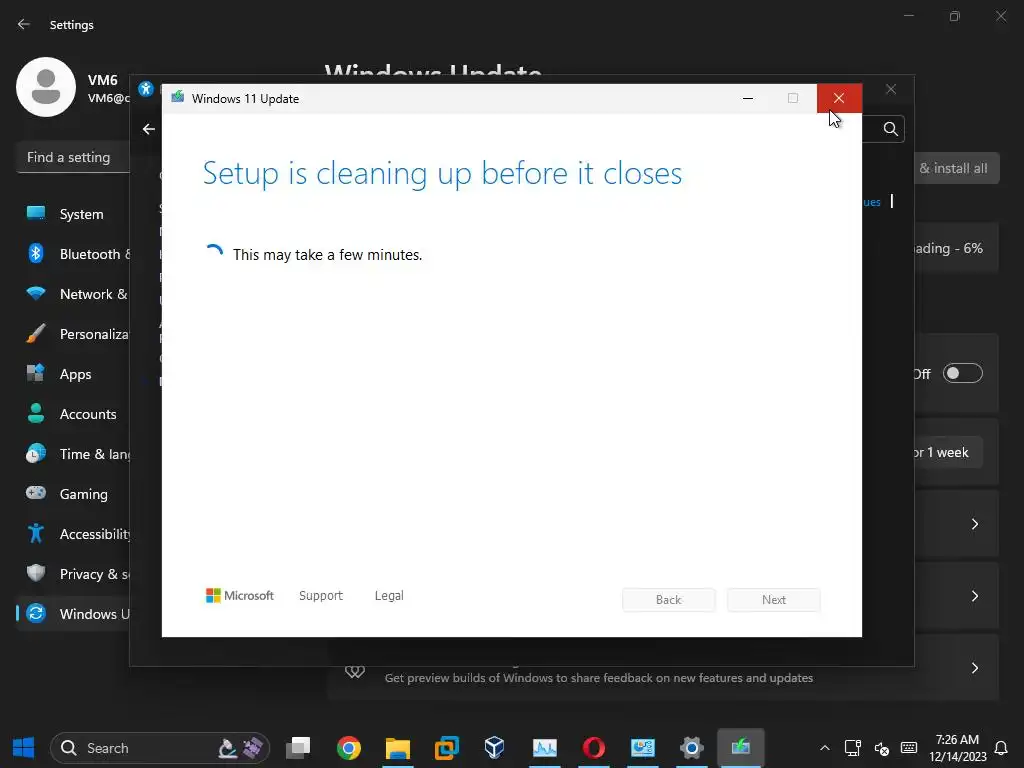Open the Personalization category
Image resolution: width=1024 pixels, height=768 pixels.
[73, 334]
